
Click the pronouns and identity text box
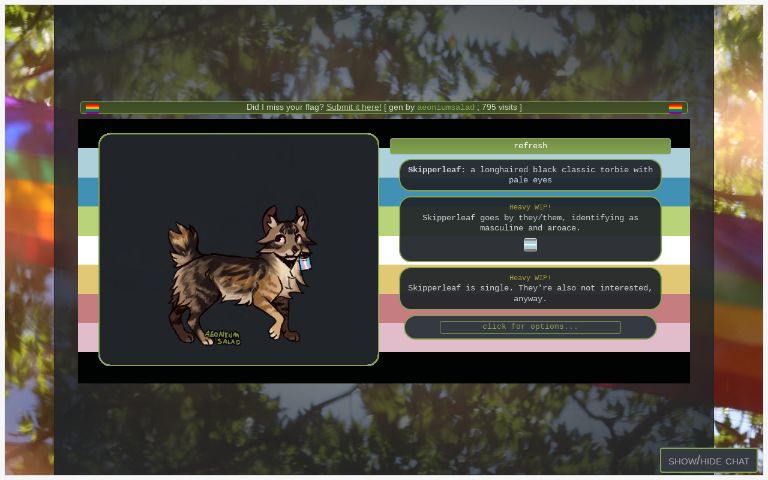(530, 223)
